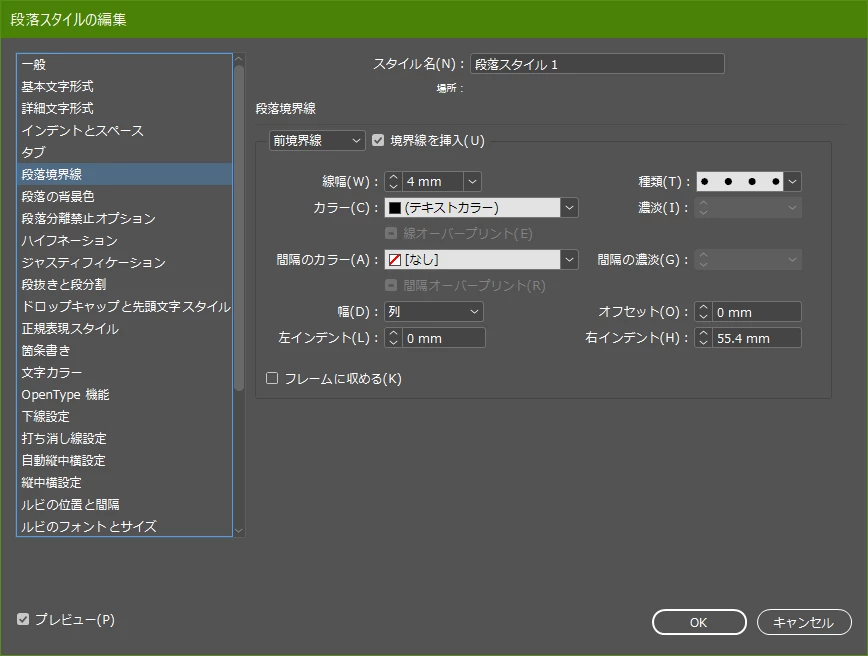Select ルビの位置と間隔 category
Image resolution: width=868 pixels, height=656 pixels.
click(125, 504)
